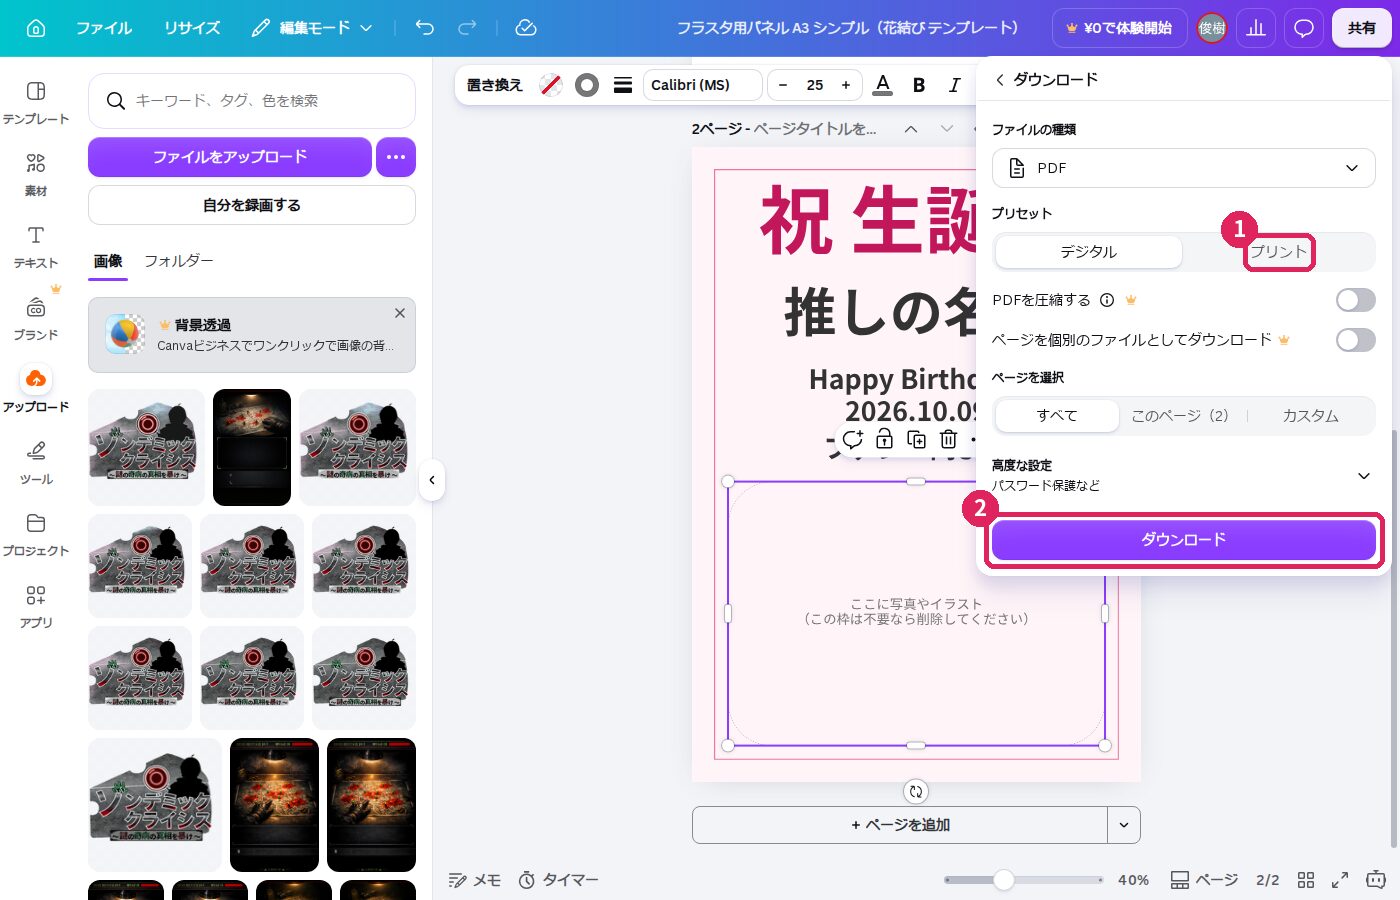Open add page options arrow

[1124, 825]
